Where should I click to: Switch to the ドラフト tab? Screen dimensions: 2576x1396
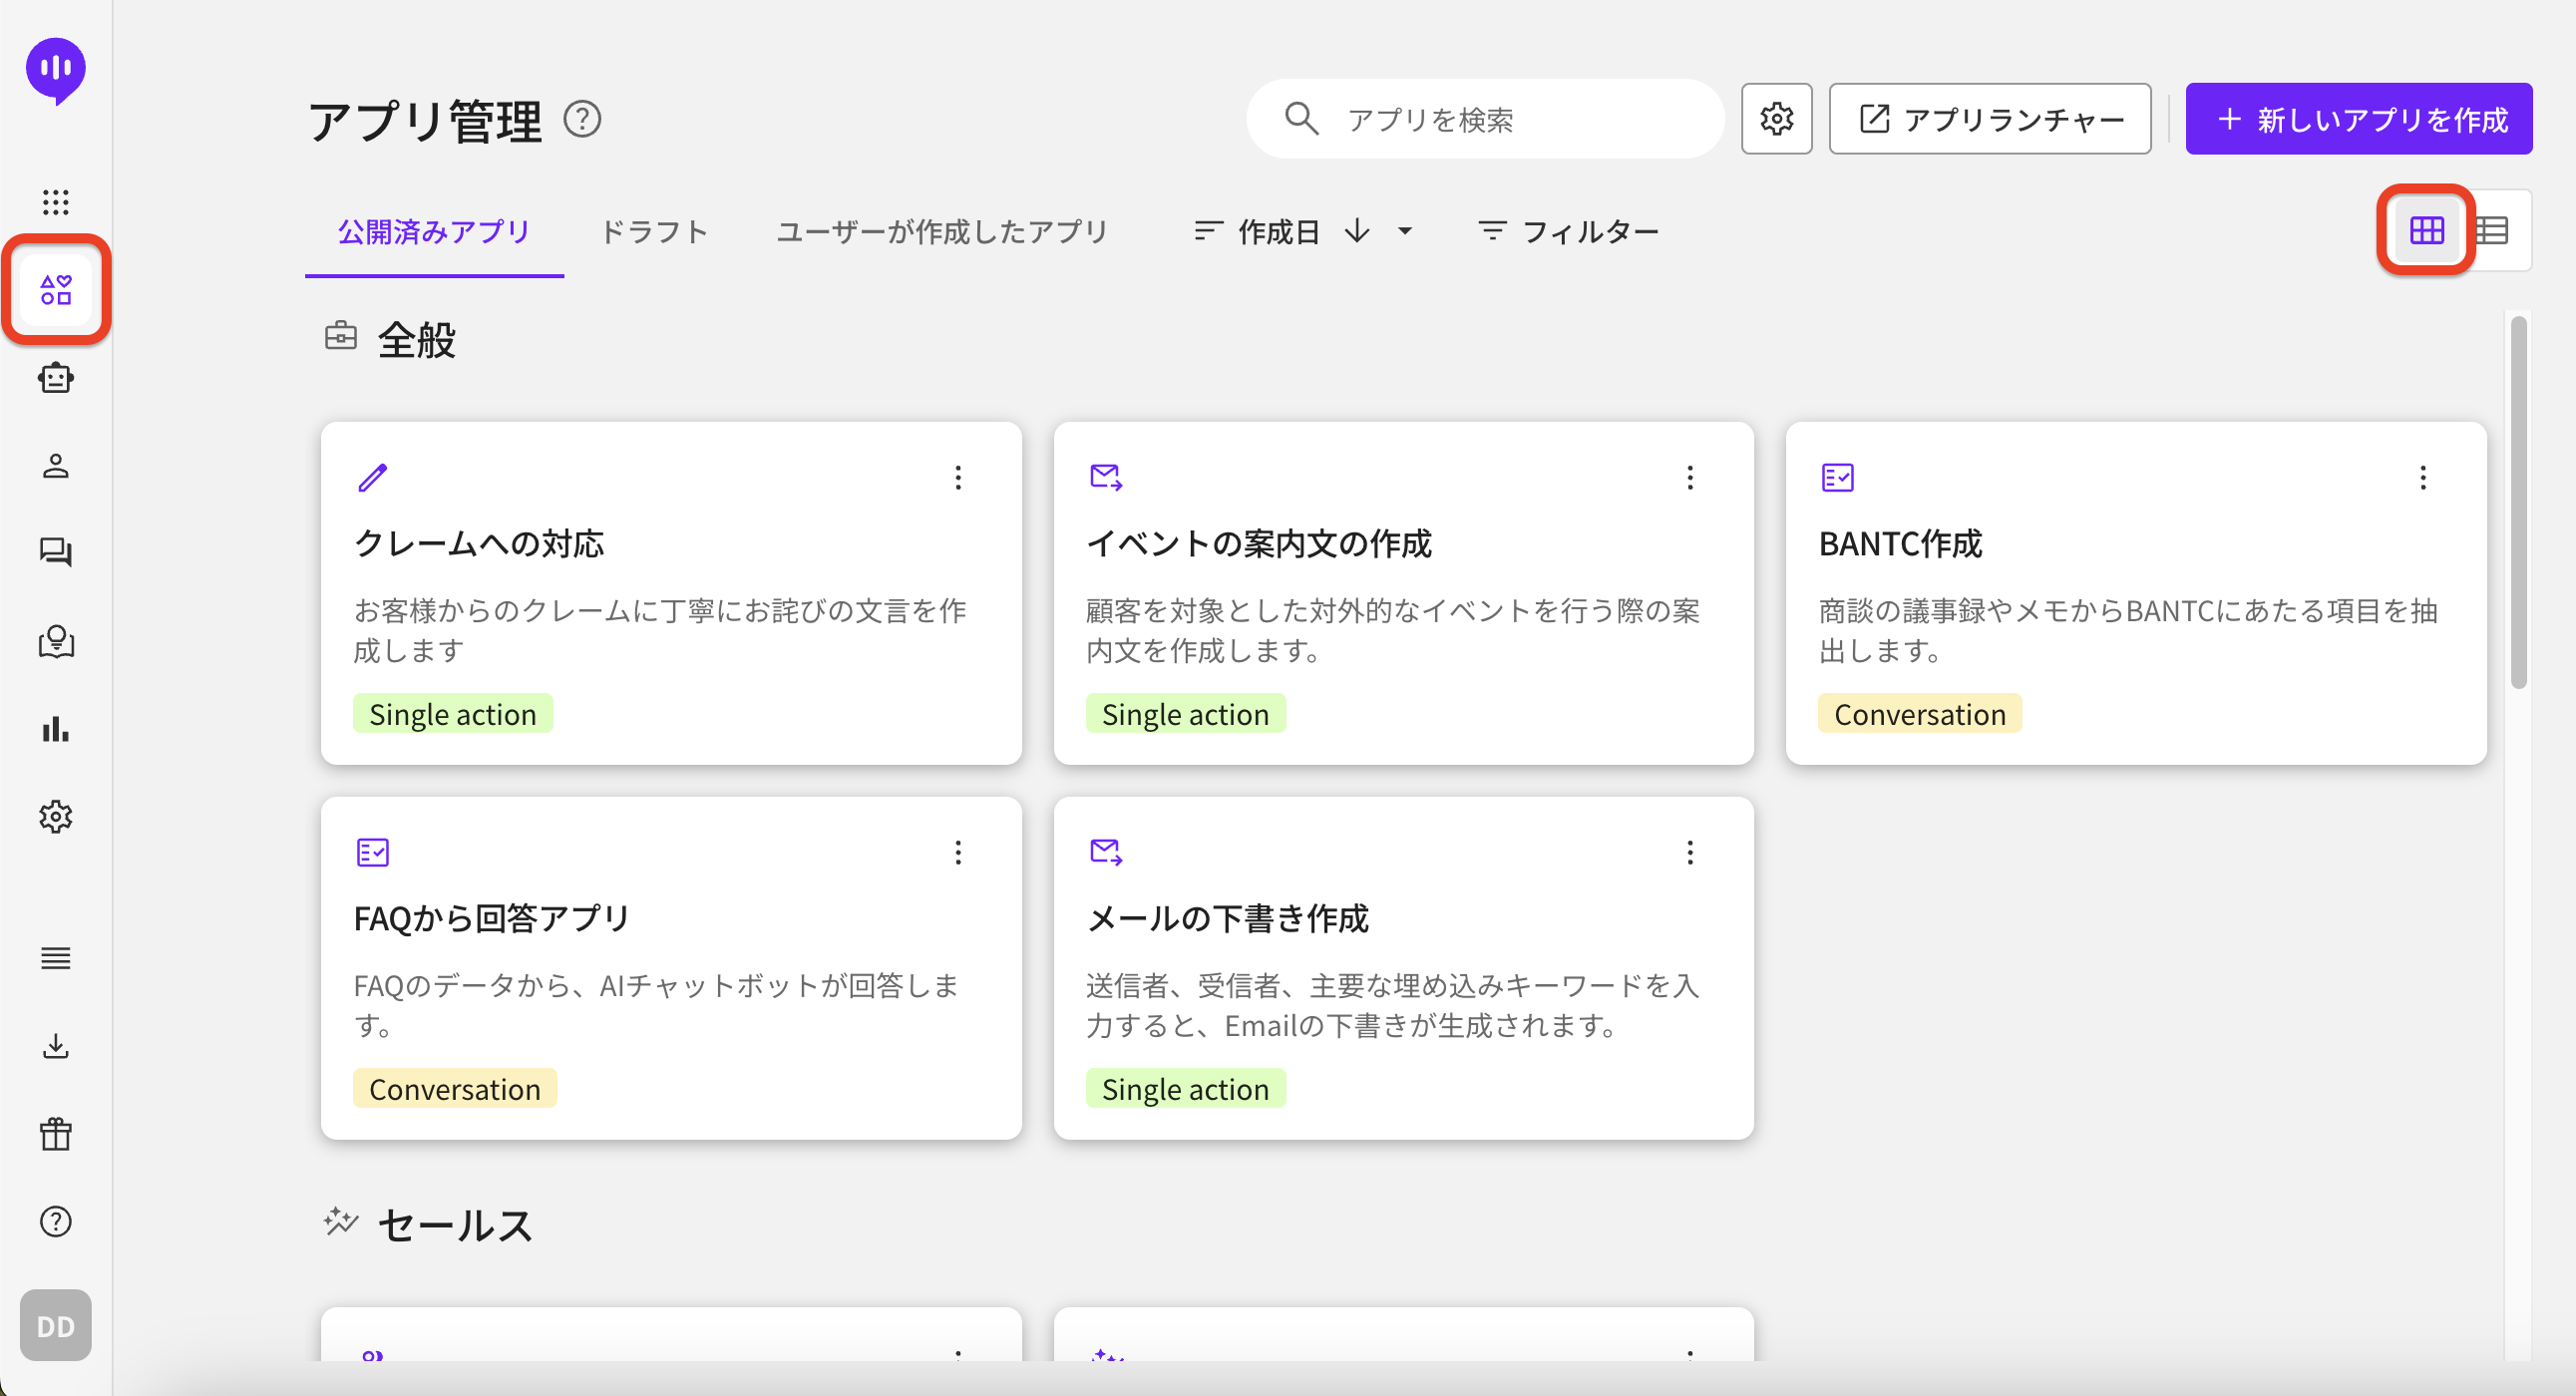tap(654, 231)
